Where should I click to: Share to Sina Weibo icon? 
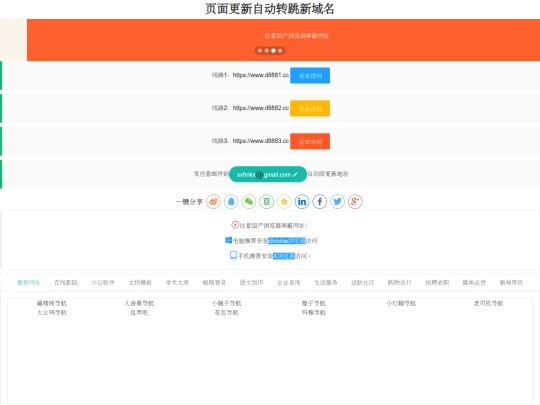(x=214, y=201)
